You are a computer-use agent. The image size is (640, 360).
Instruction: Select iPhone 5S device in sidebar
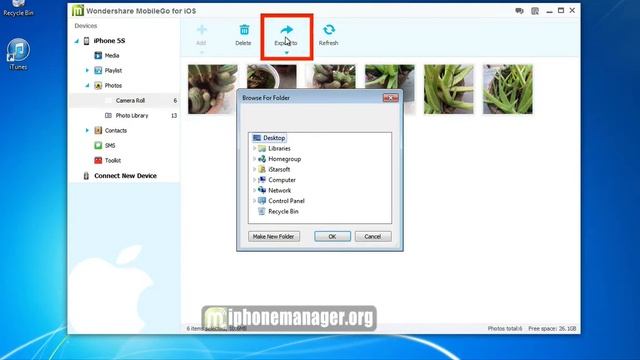109,40
